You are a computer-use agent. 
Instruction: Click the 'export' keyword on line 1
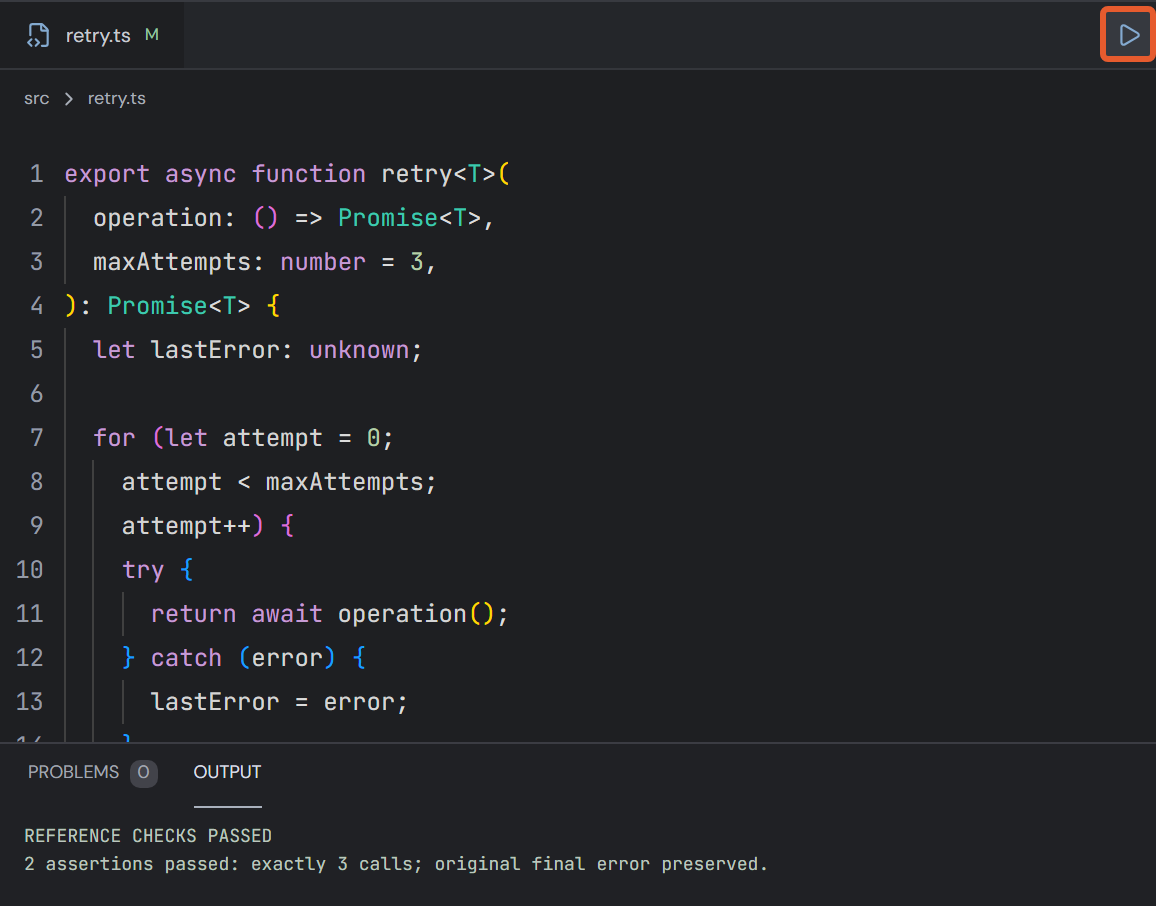point(107,174)
